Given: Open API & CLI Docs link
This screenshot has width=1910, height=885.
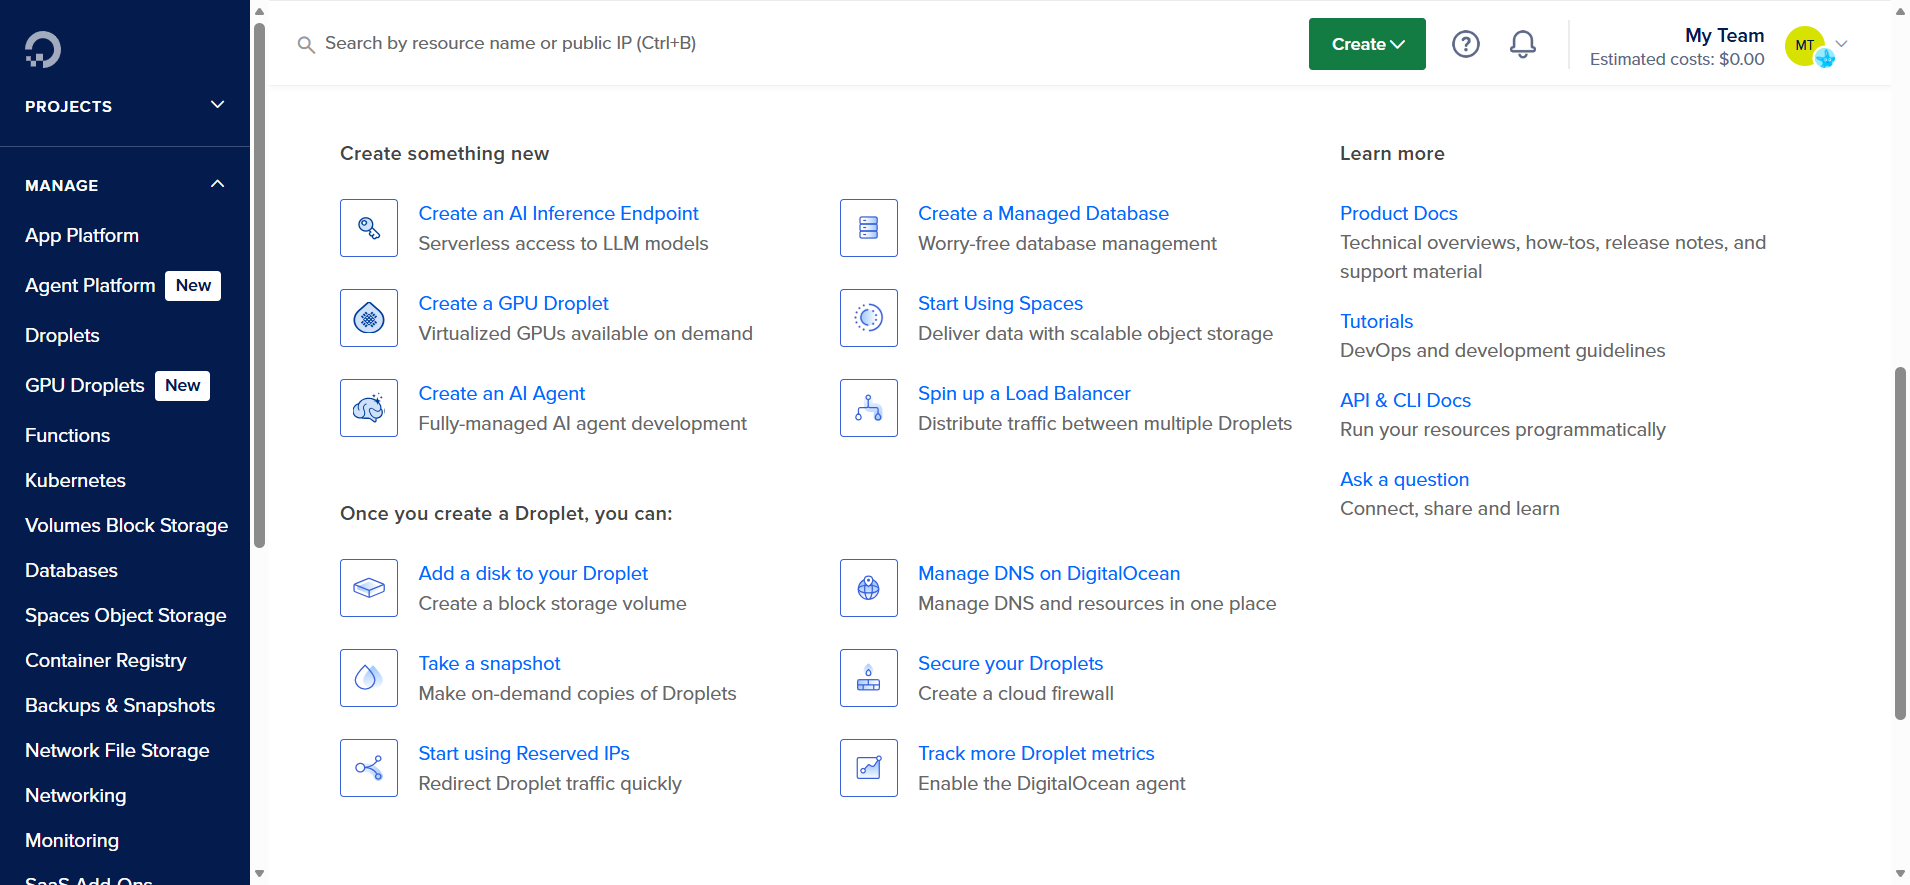Looking at the screenshot, I should tap(1405, 400).
